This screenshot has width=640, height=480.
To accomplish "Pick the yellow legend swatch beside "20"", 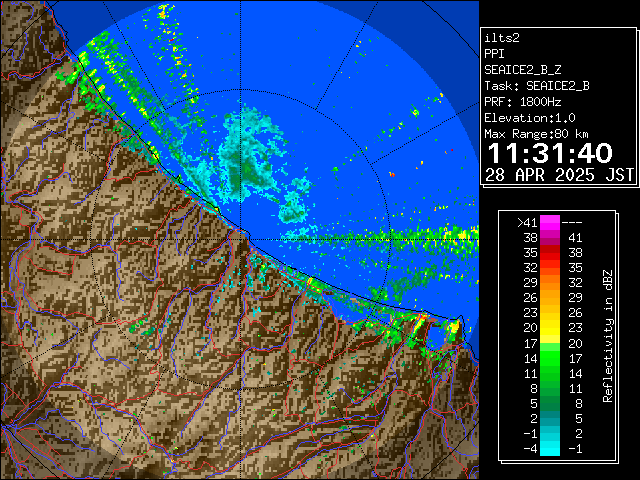I will (550, 328).
